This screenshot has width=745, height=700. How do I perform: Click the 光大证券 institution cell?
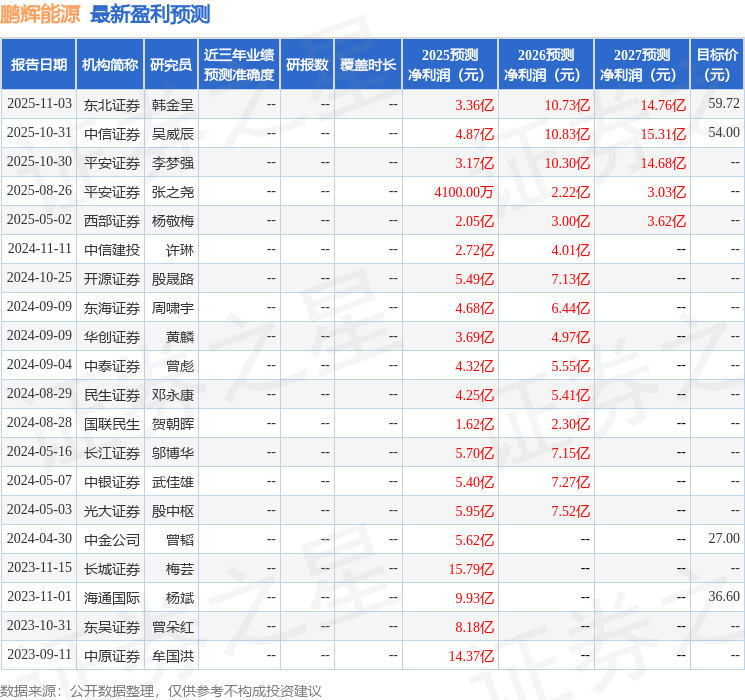click(x=112, y=511)
